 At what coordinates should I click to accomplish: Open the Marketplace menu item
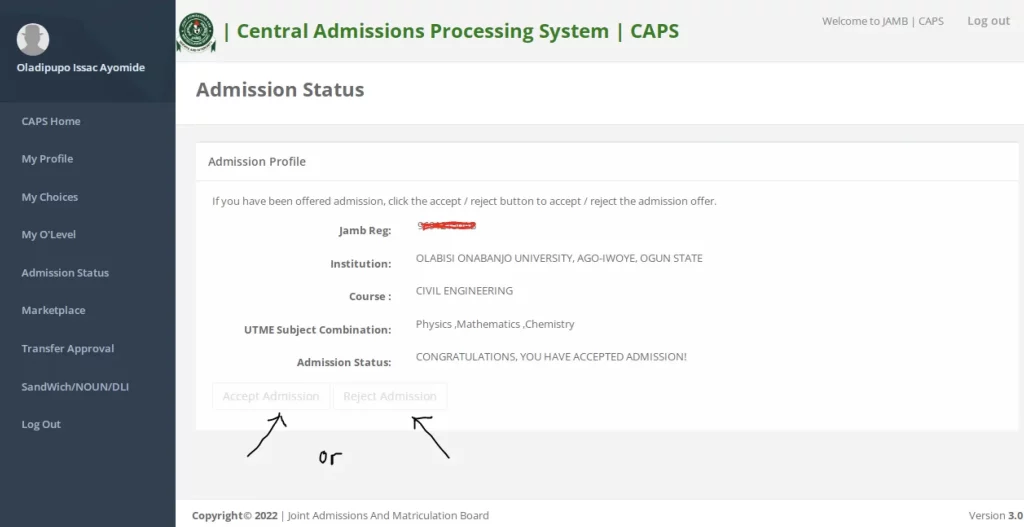coord(53,311)
